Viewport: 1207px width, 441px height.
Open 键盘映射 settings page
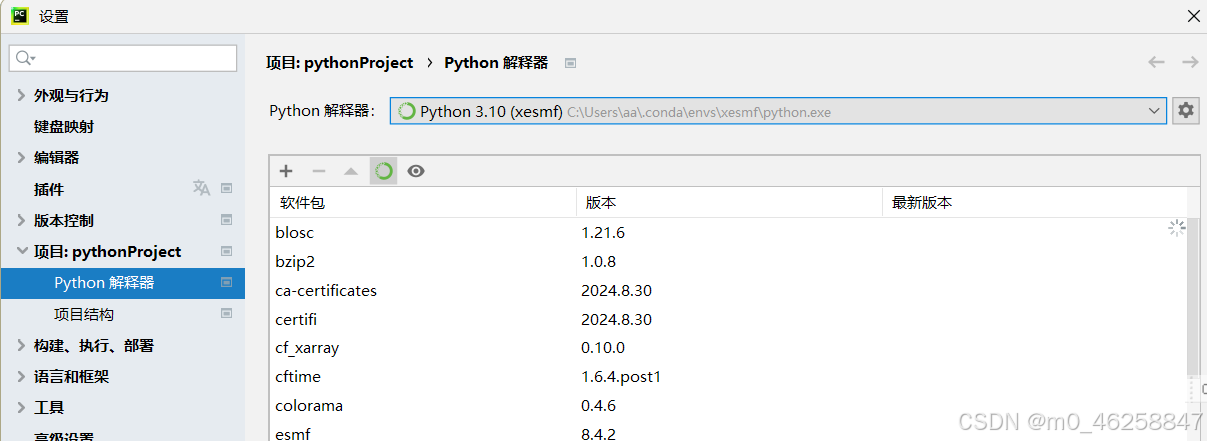point(64,127)
